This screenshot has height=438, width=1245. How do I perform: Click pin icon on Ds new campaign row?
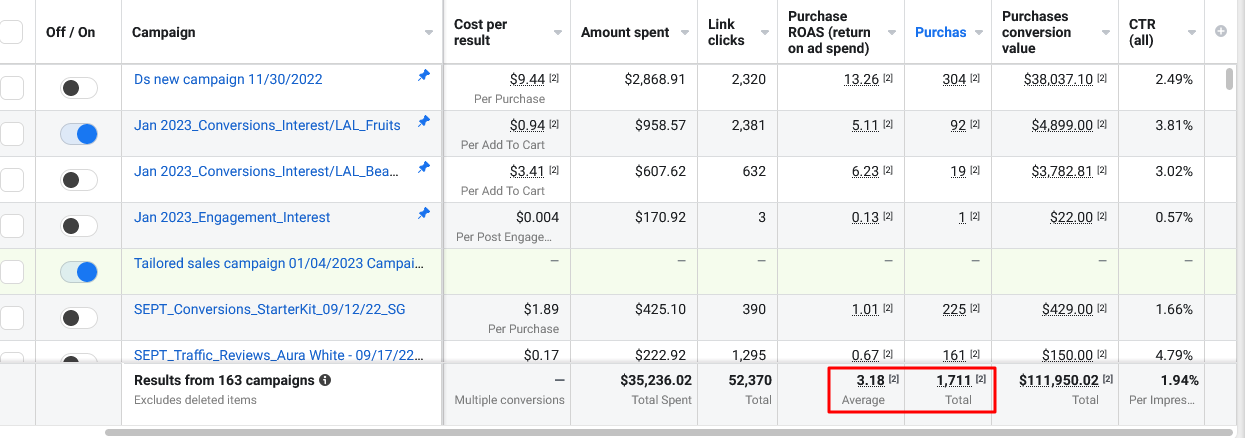(424, 76)
